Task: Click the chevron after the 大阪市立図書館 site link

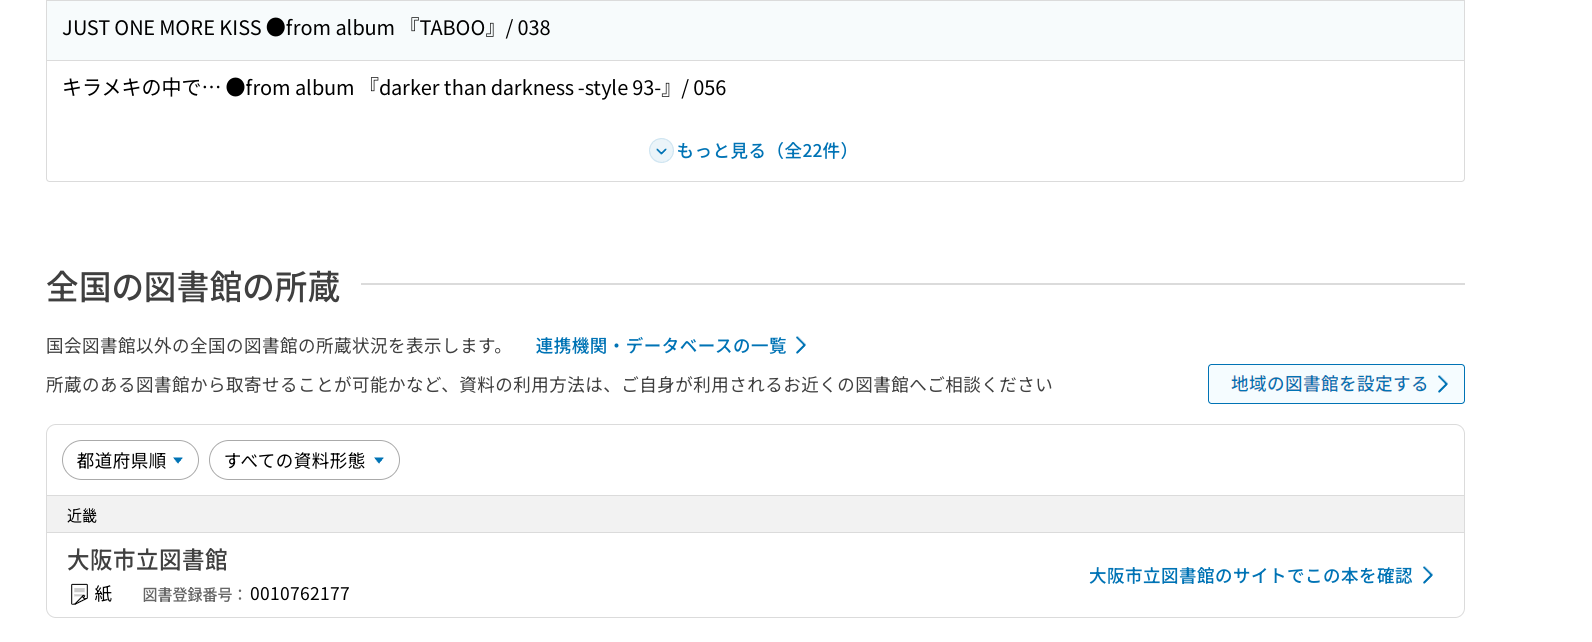Action: click(x=1428, y=576)
